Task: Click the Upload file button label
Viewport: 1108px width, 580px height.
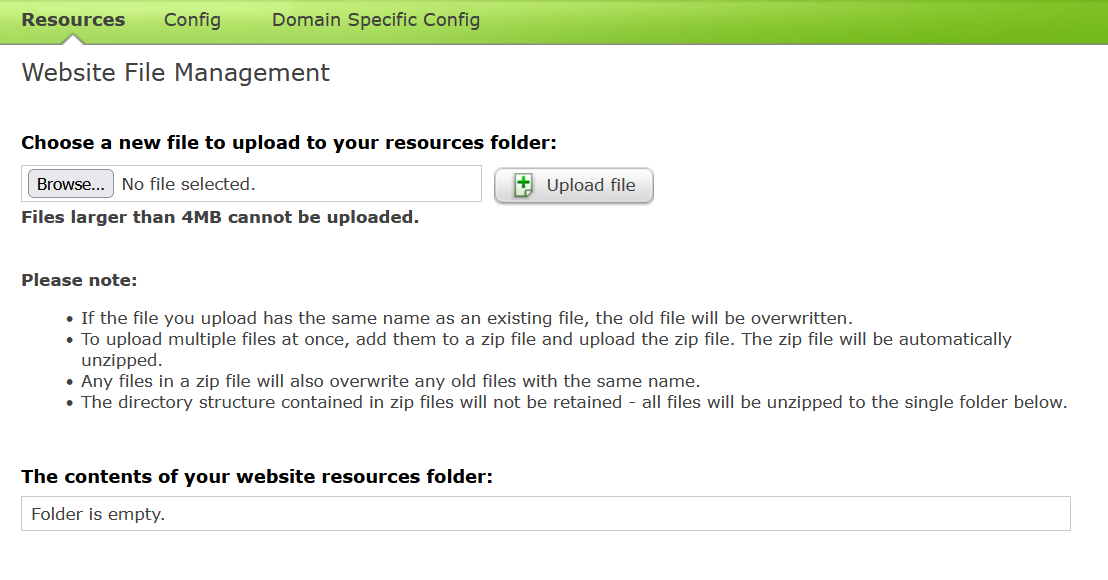Action: coord(591,185)
